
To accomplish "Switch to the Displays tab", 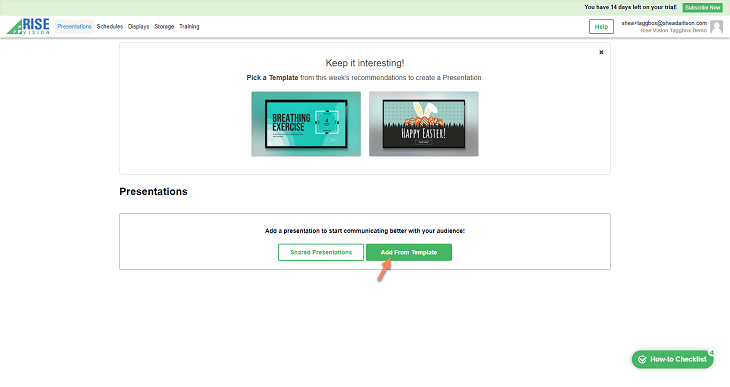I will tap(139, 27).
